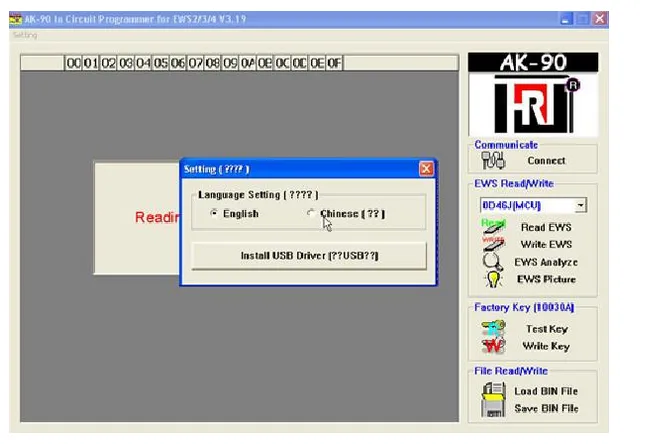Click the Write EWS chip icon
This screenshot has width=672, height=444.
(x=493, y=243)
